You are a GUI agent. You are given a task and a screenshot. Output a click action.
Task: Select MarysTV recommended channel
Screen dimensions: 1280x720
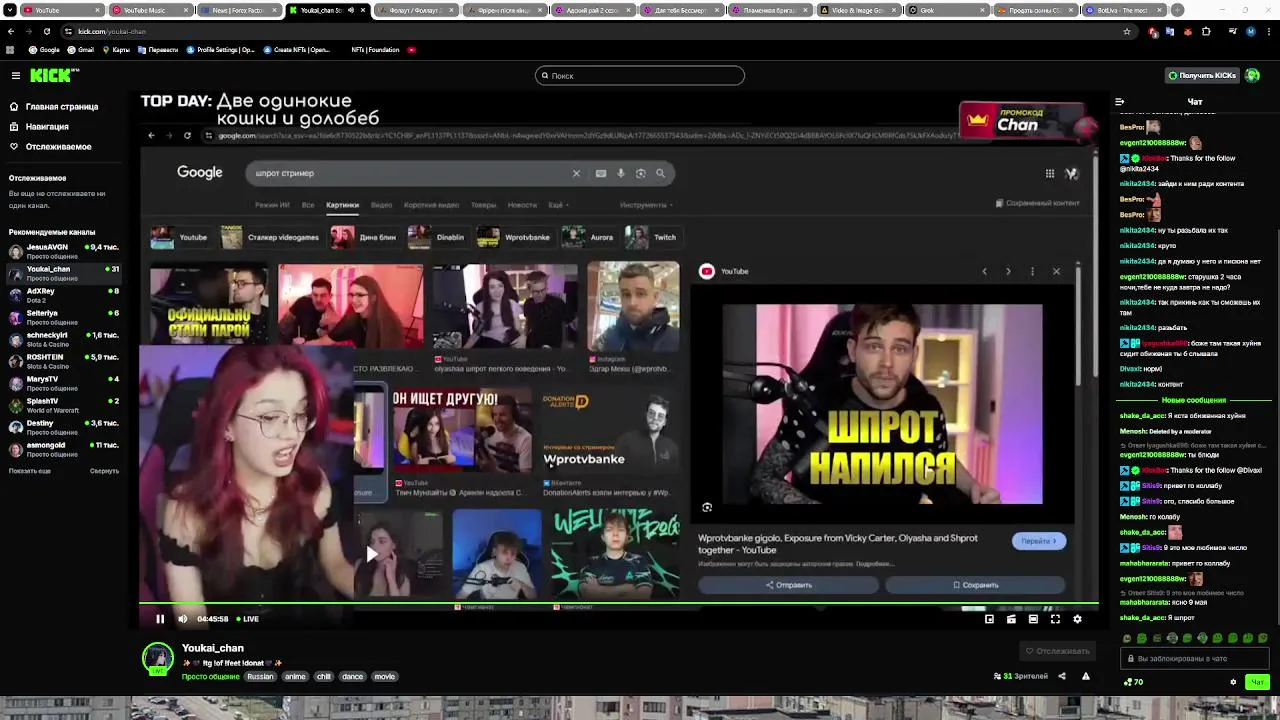[x=65, y=383]
